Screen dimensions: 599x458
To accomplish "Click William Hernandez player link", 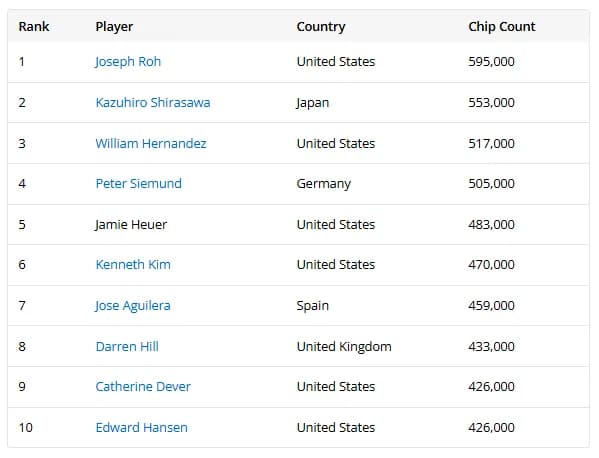I will tap(151, 144).
